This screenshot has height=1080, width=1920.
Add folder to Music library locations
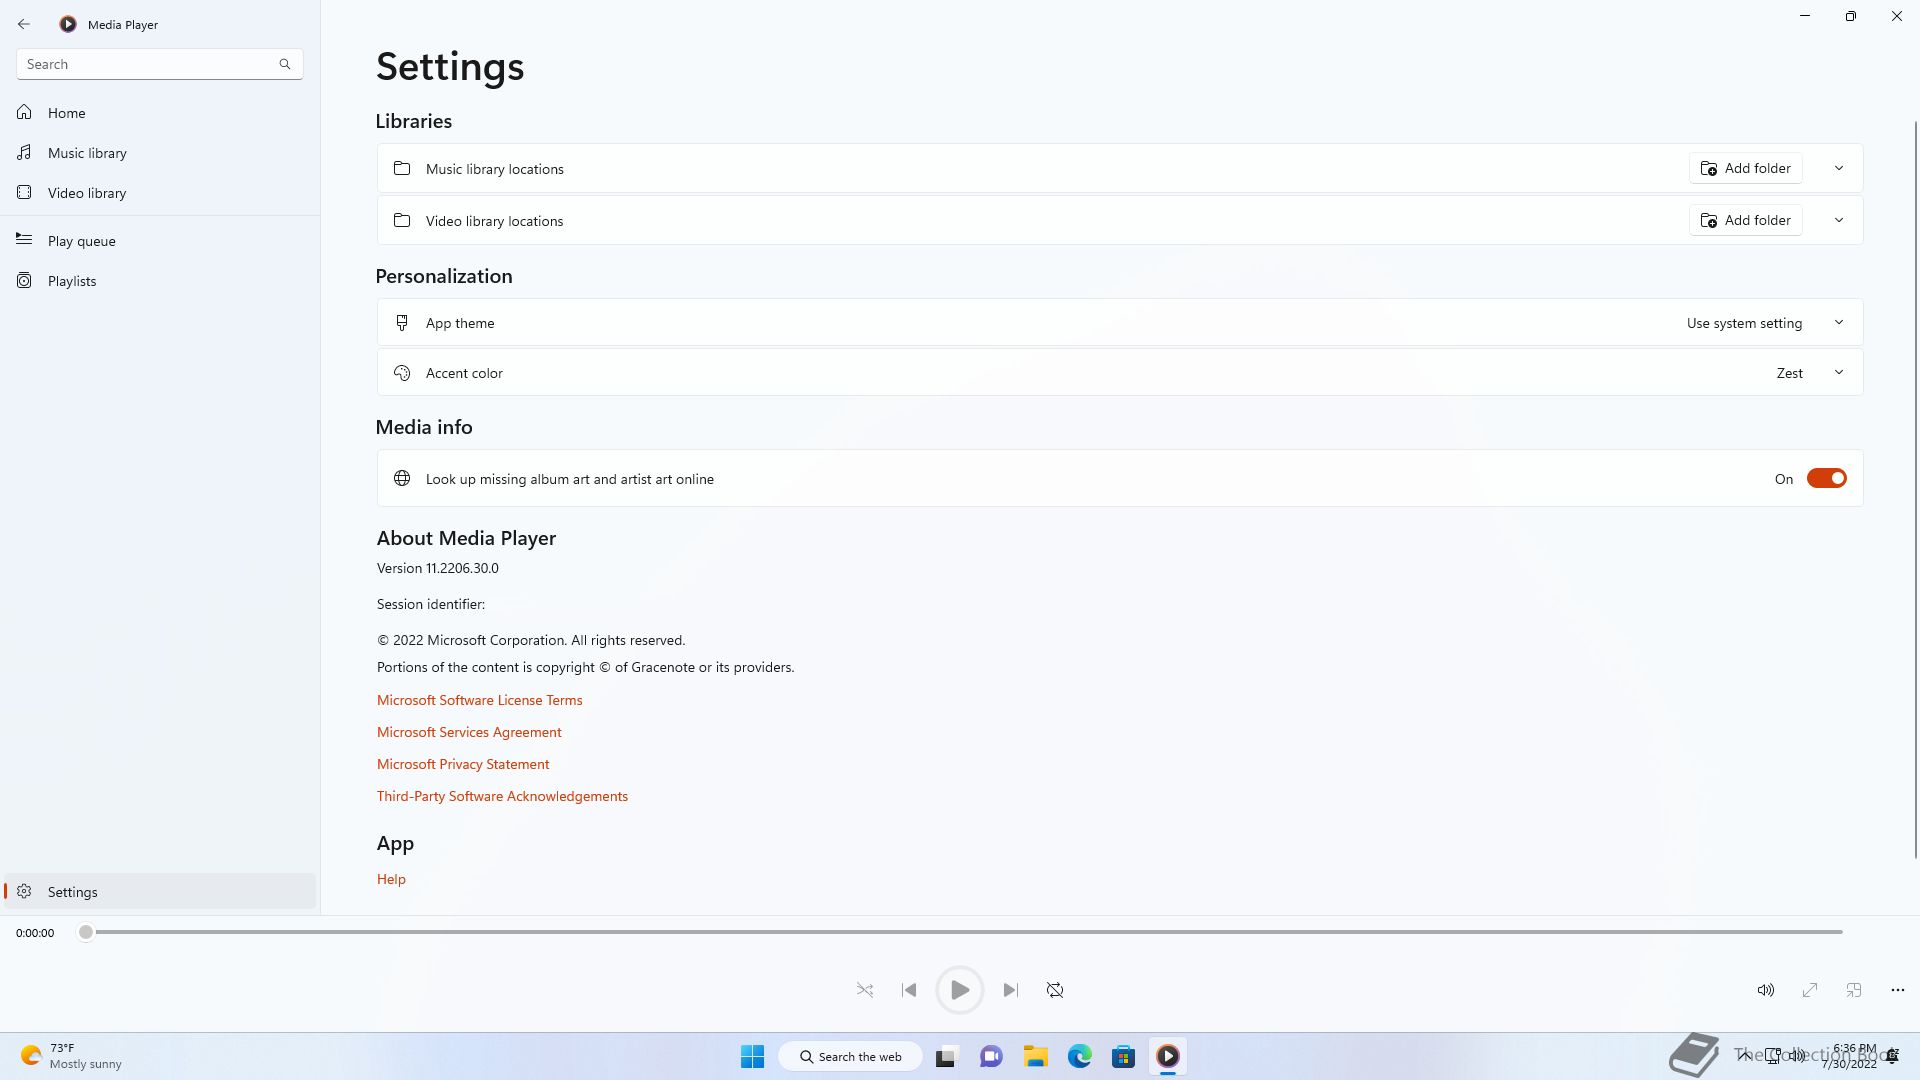tap(1746, 168)
